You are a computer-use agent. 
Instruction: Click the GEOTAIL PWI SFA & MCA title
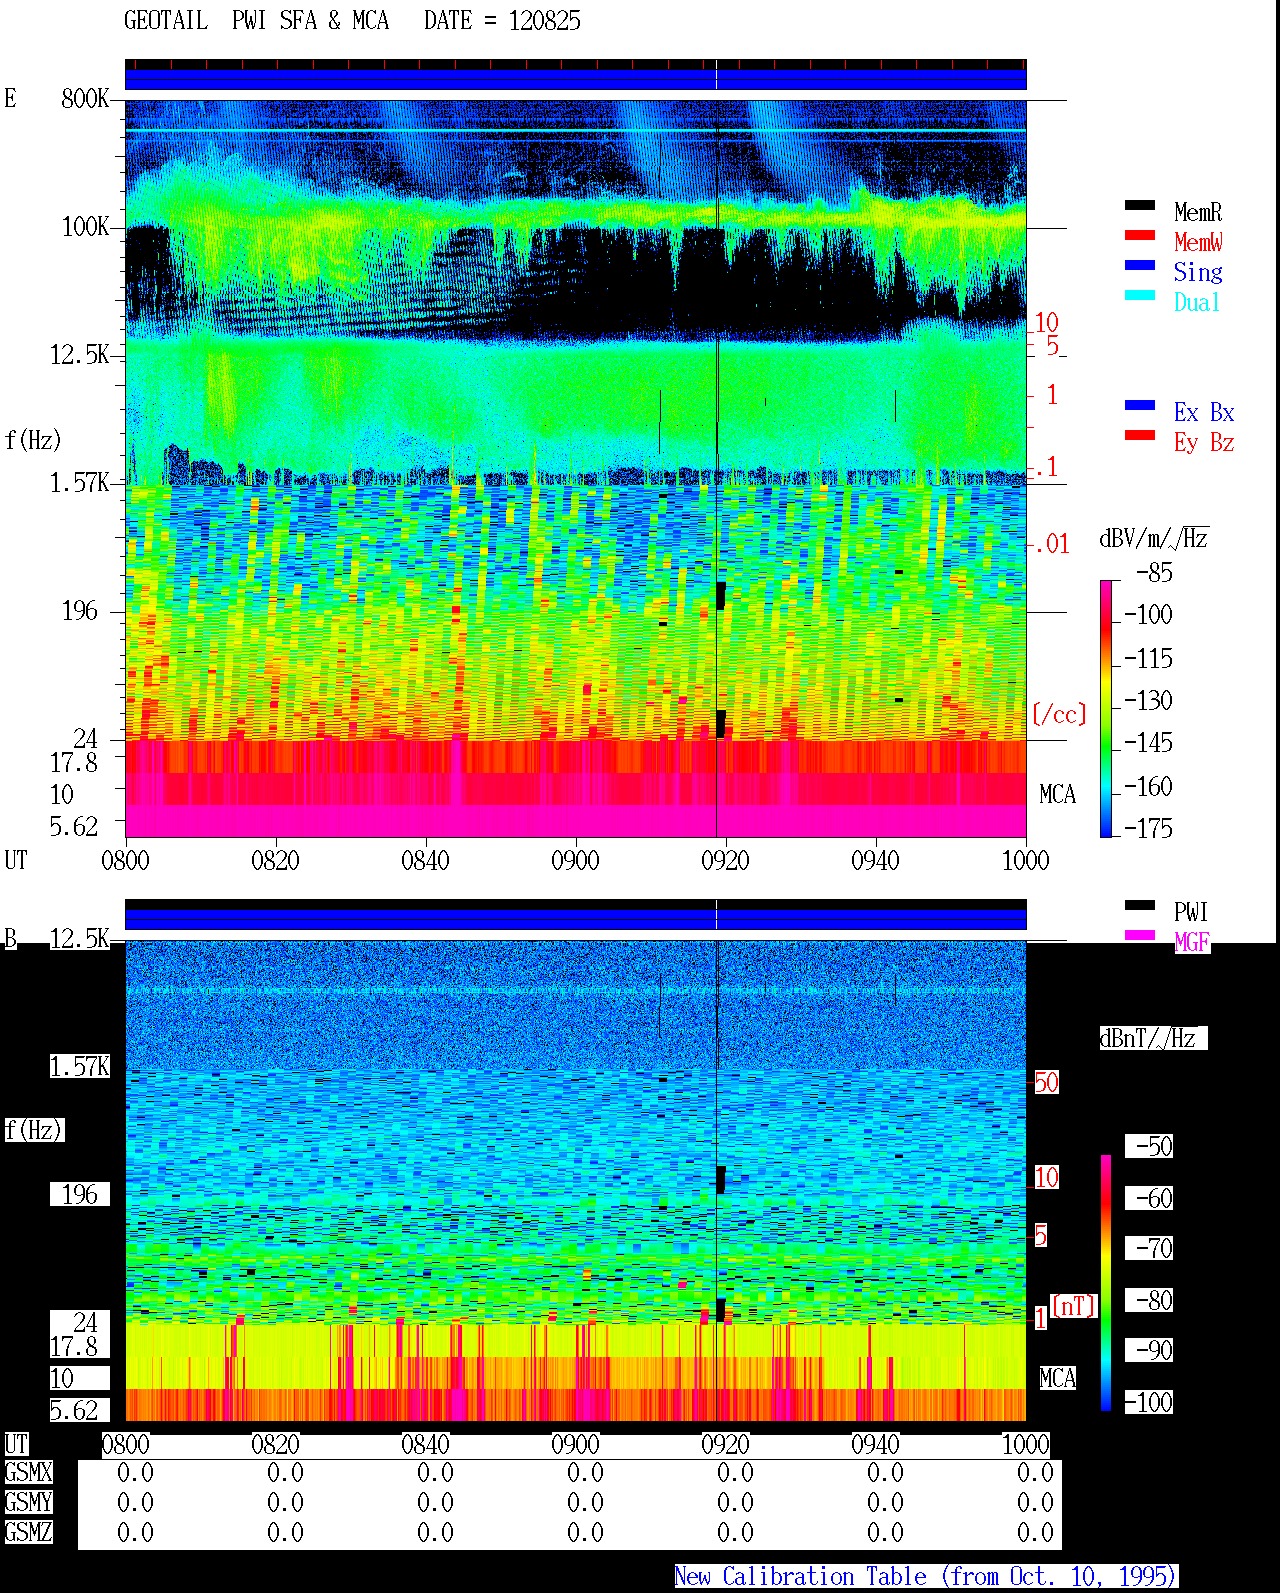tap(352, 21)
